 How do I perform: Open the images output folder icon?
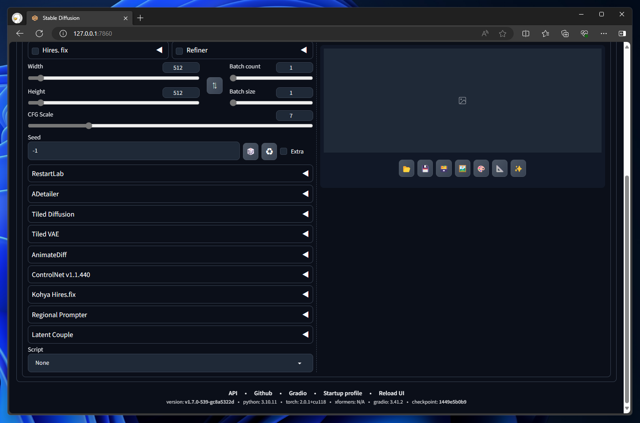(406, 169)
